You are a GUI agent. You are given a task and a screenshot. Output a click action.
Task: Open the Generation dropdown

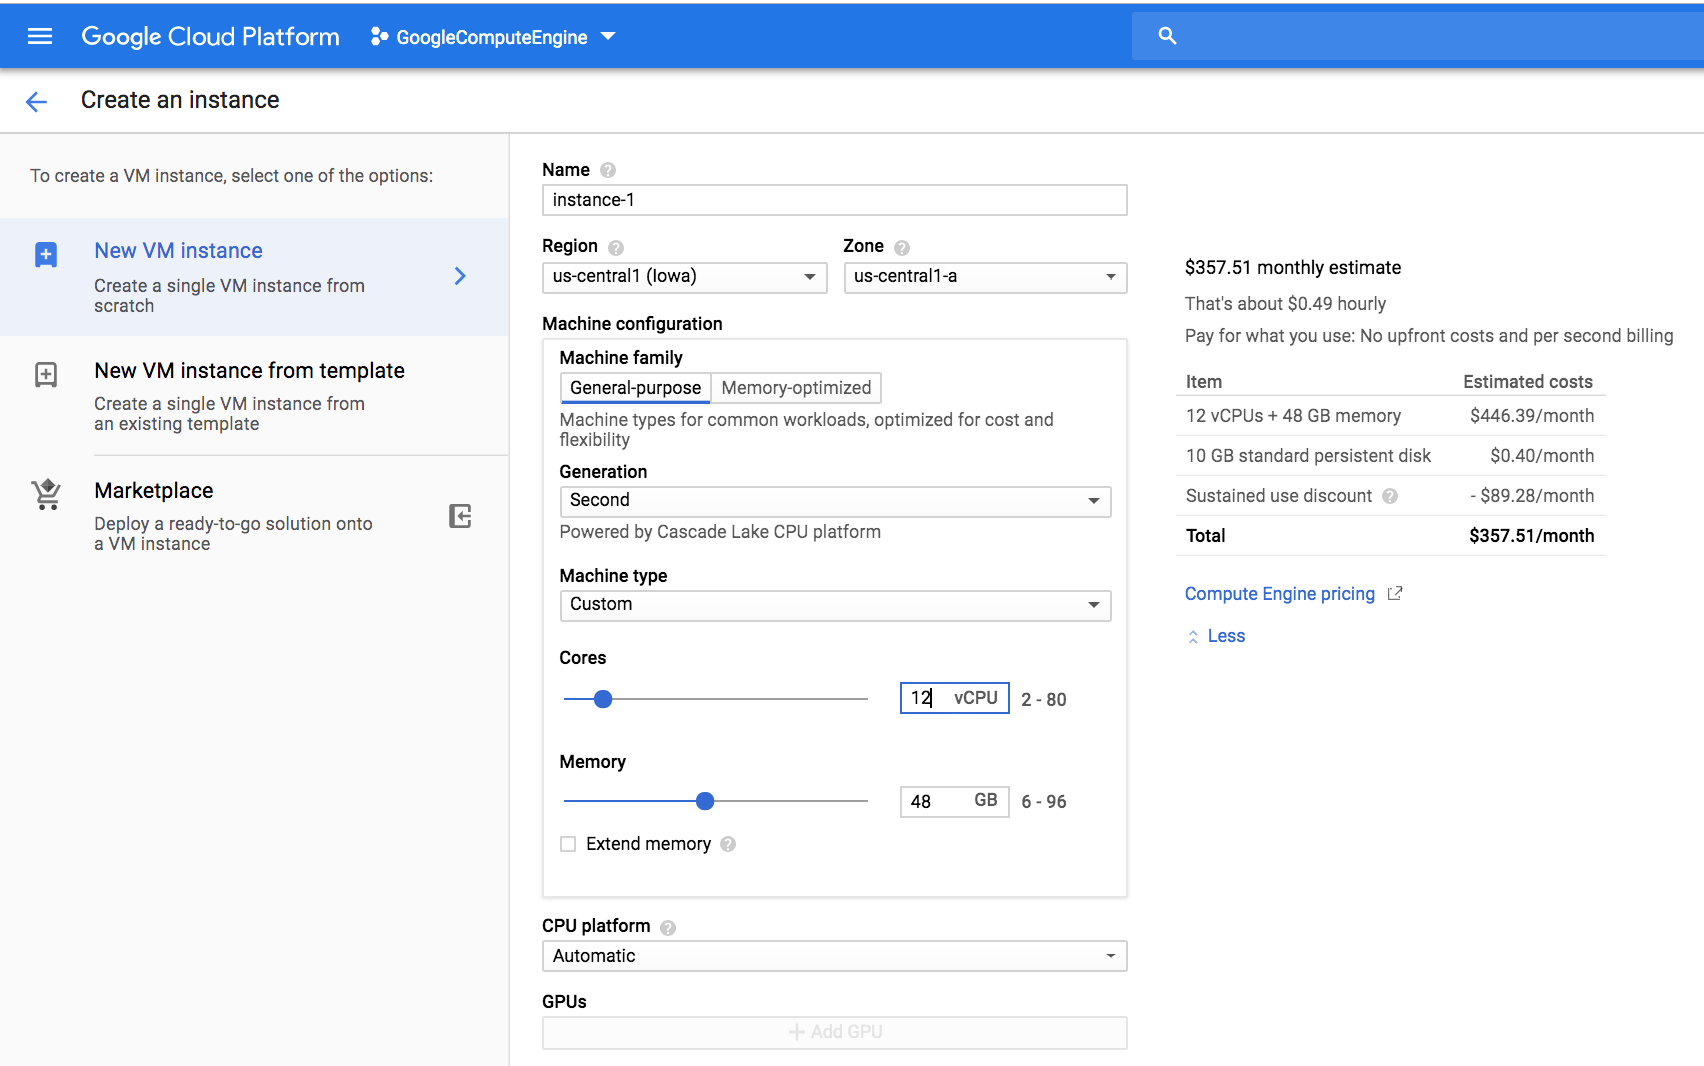point(835,501)
